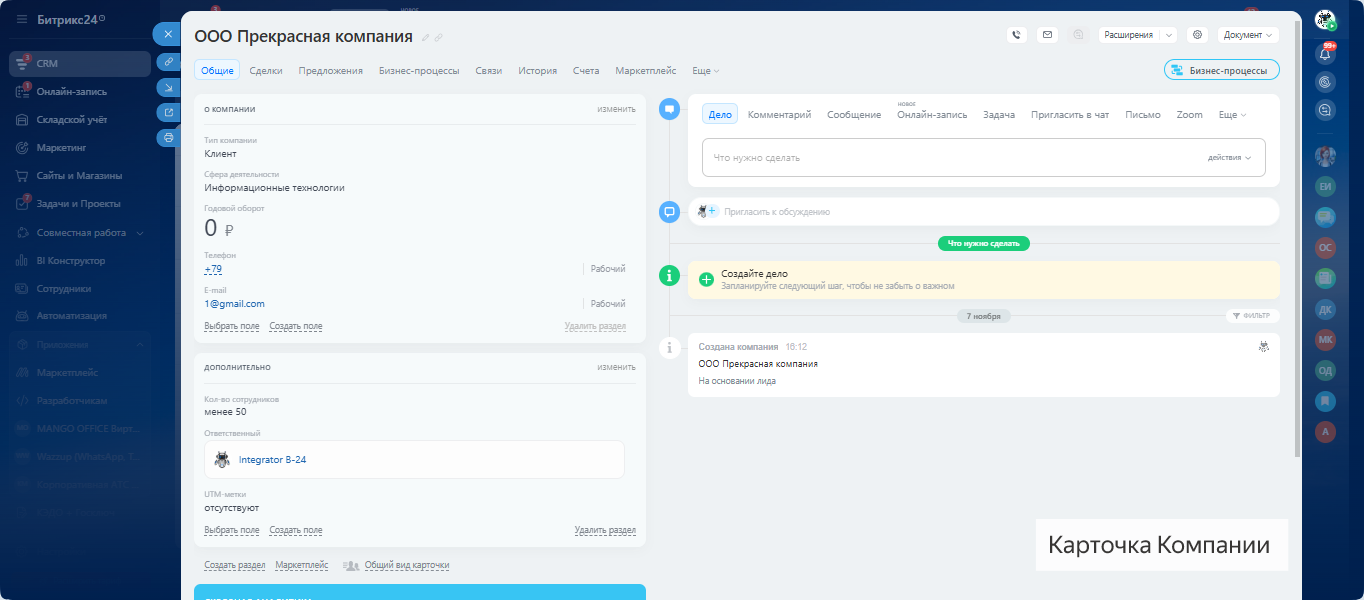The image size is (1364, 600).
Task: Open the timeline Фильтр button
Action: click(x=1252, y=316)
